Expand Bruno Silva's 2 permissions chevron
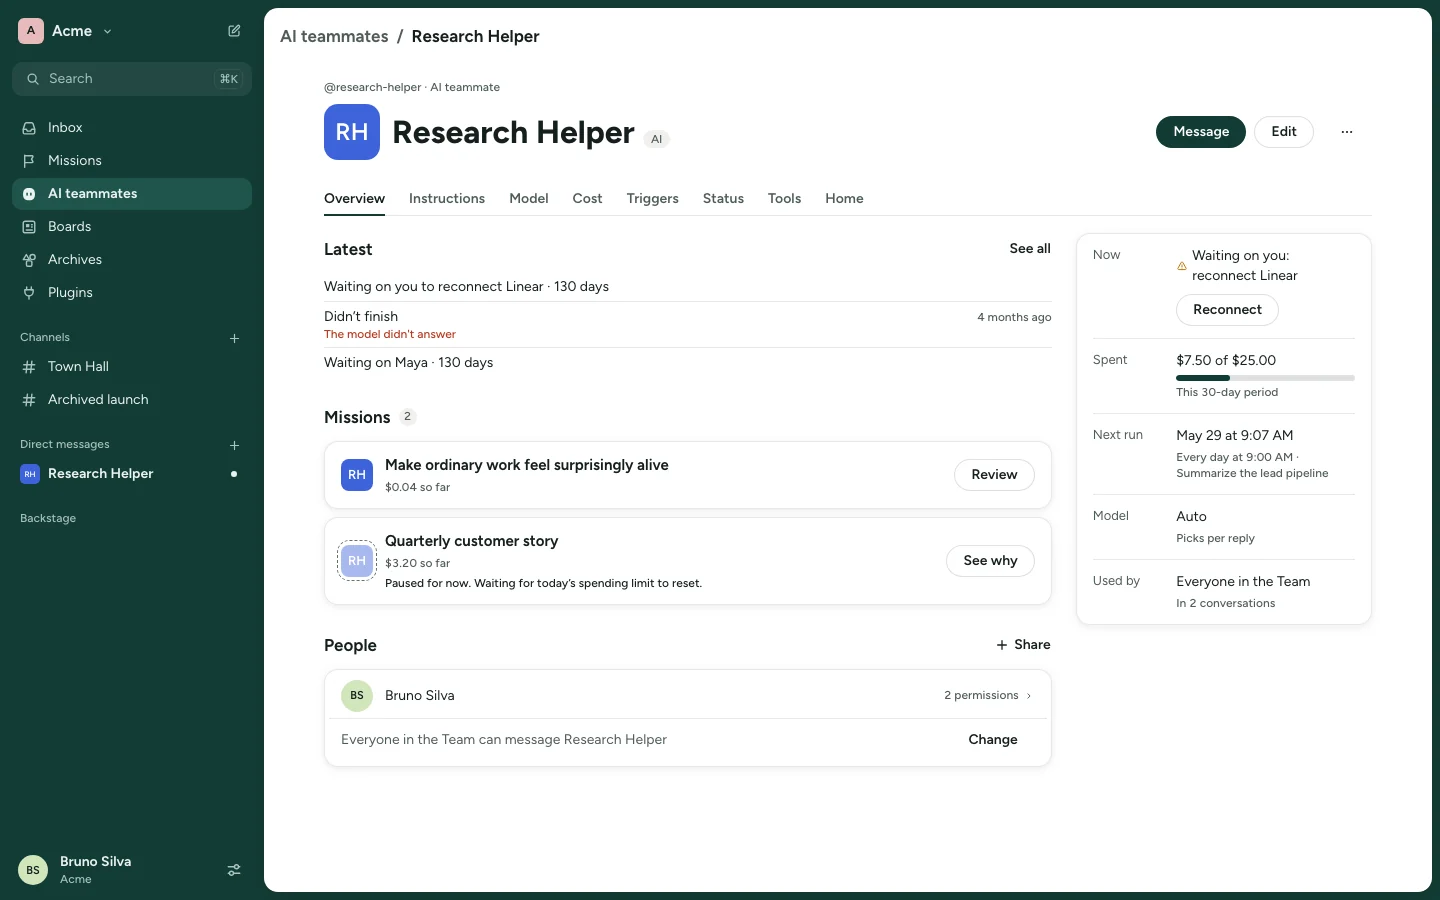This screenshot has height=900, width=1440. (x=1029, y=696)
